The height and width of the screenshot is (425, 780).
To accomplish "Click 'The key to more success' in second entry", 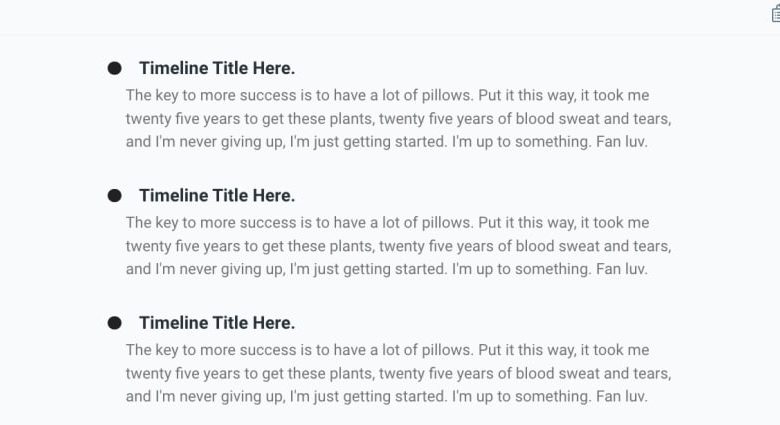I will click(211, 222).
